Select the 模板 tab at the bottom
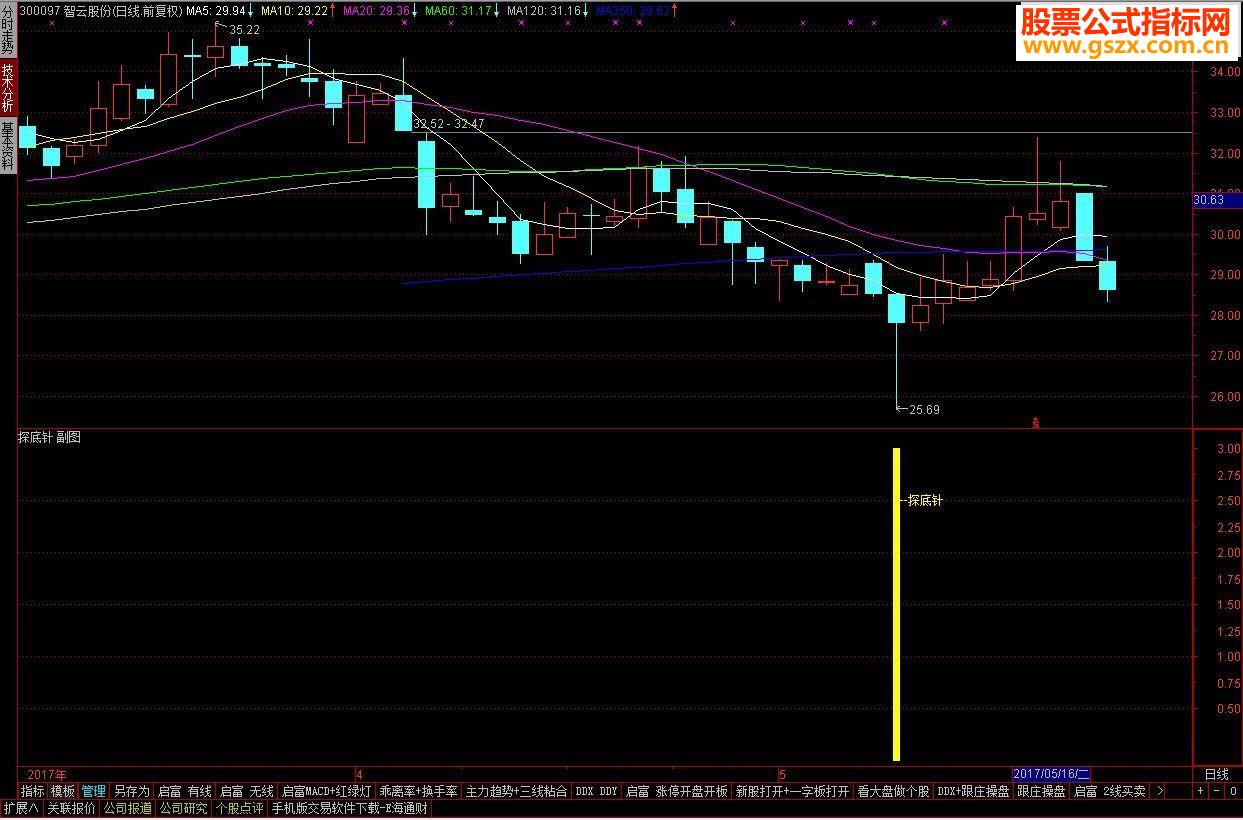 click(63, 791)
